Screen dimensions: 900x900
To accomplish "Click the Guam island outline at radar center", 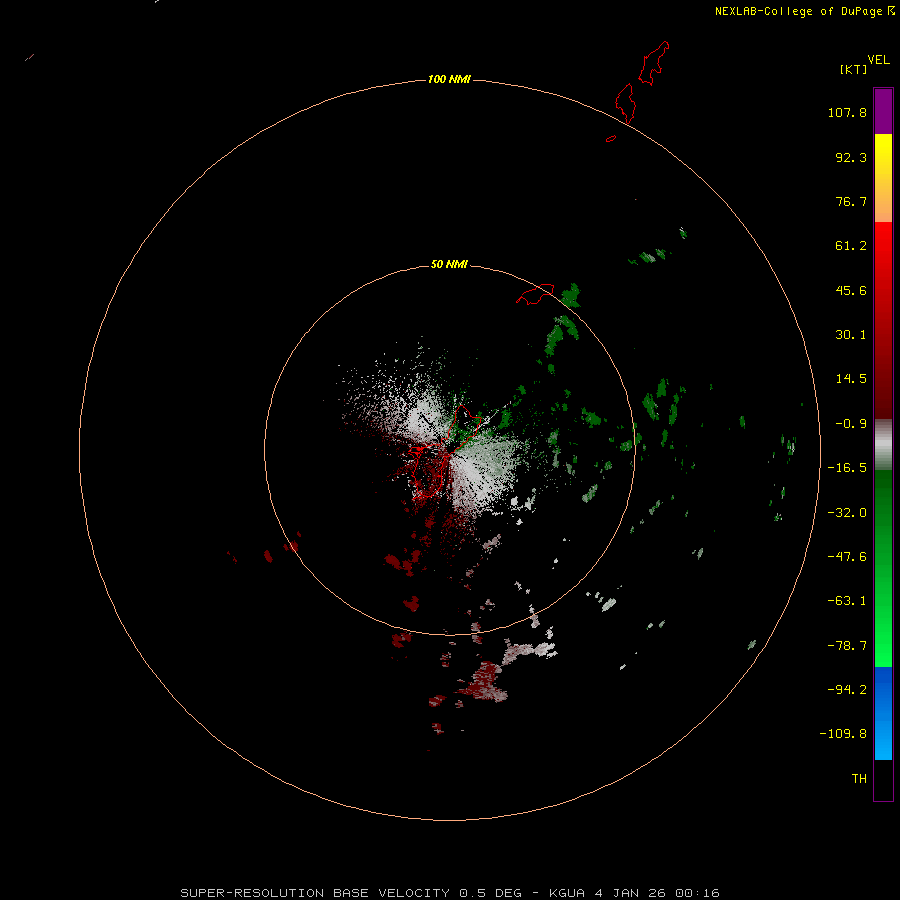I will tap(447, 451).
